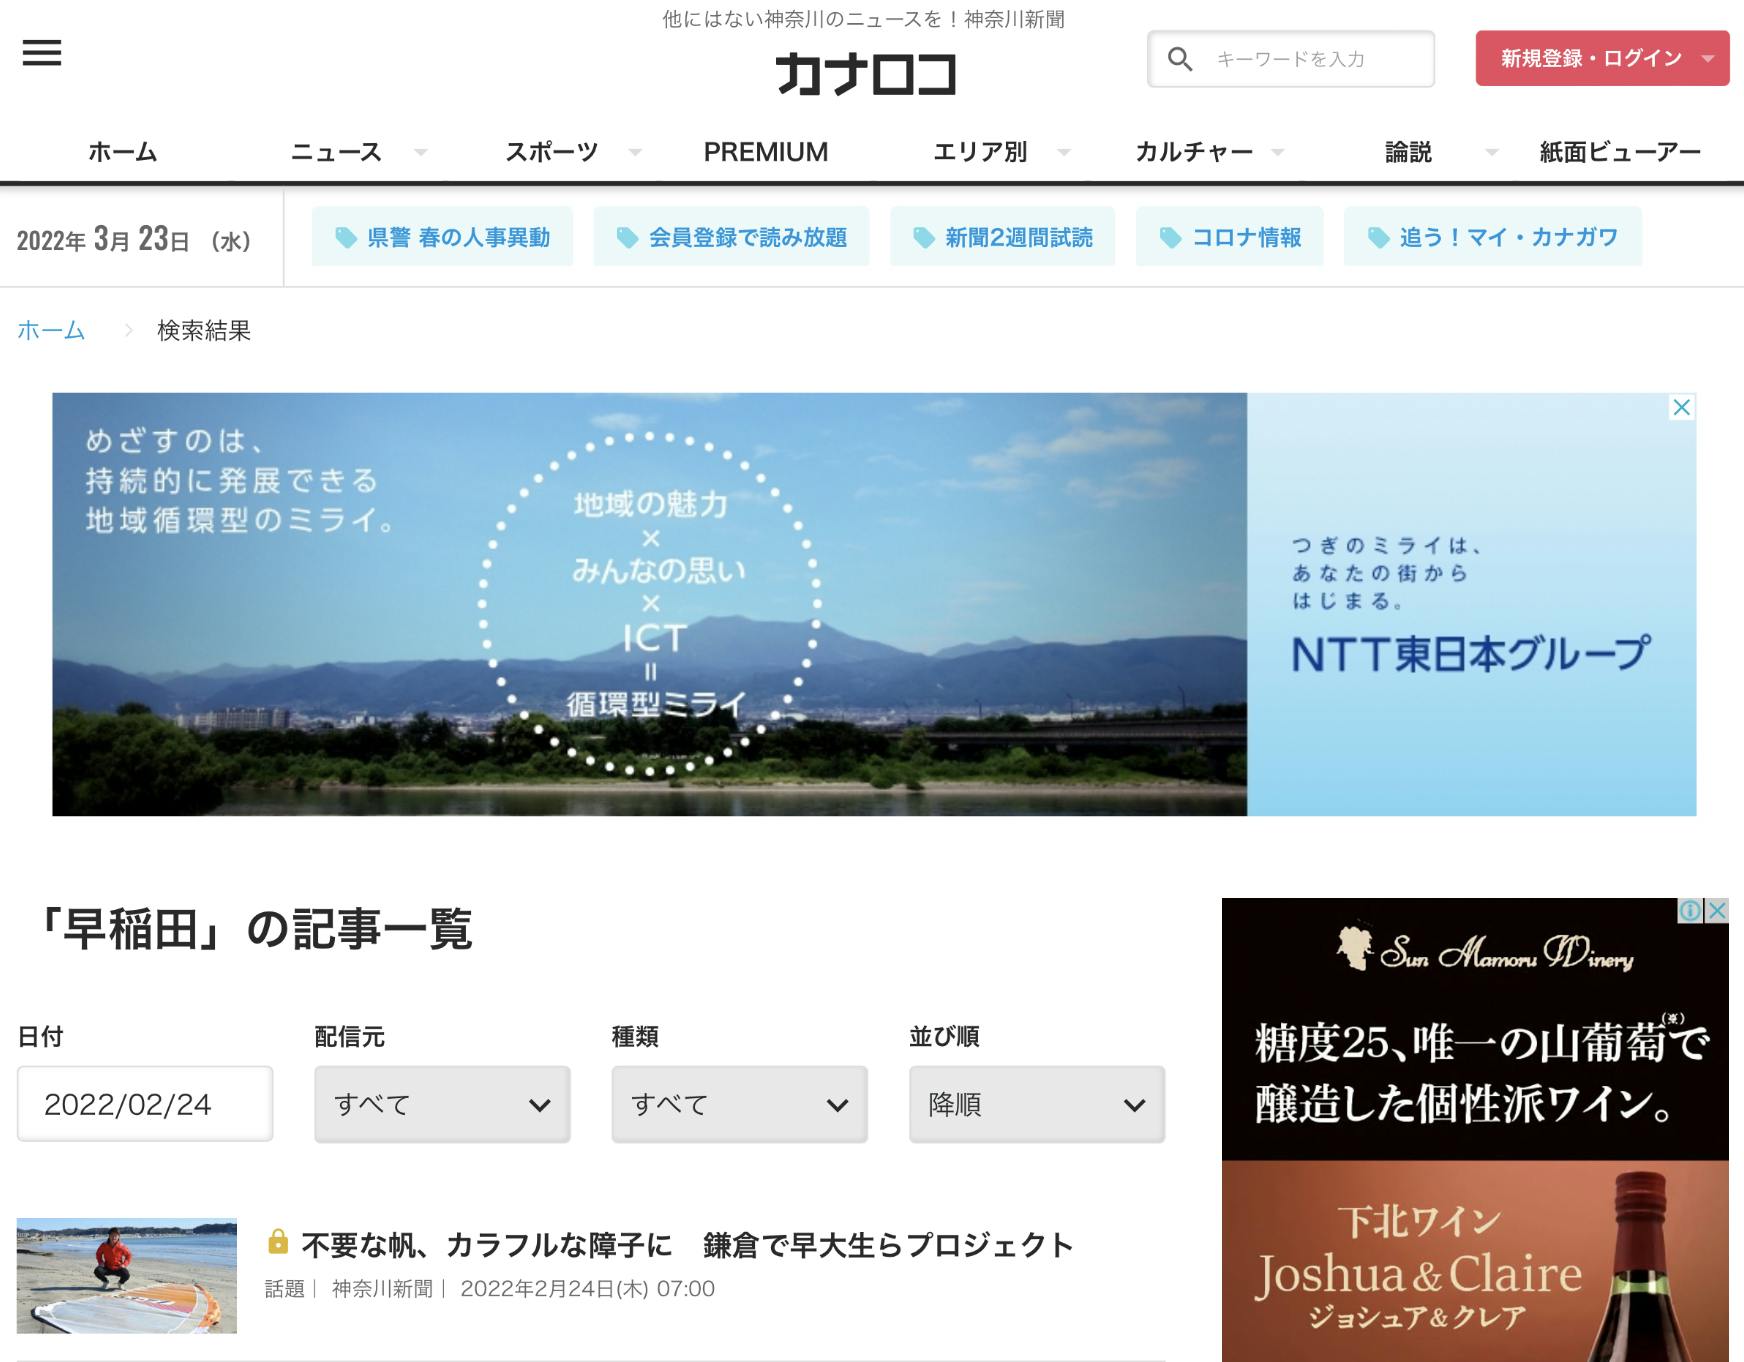Open the 紙面ビューアー menu item
This screenshot has width=1744, height=1362.
[x=1619, y=152]
